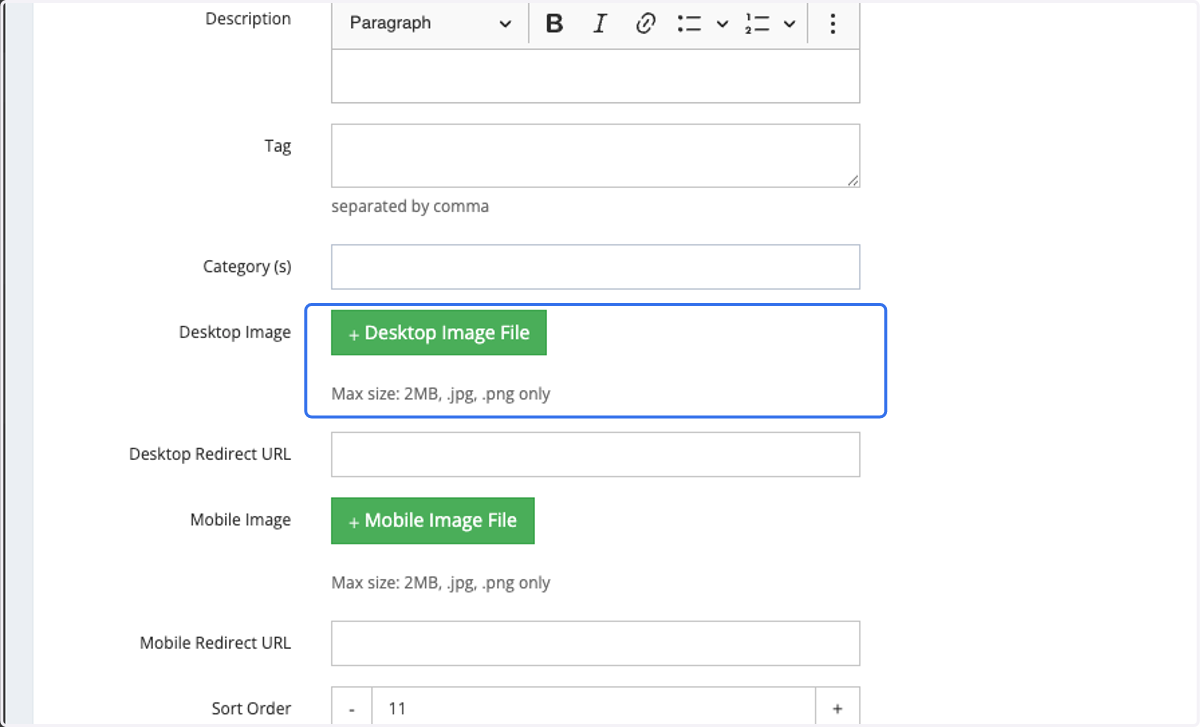Click the Desktop Redirect URL field
The image size is (1200, 727).
tap(596, 454)
